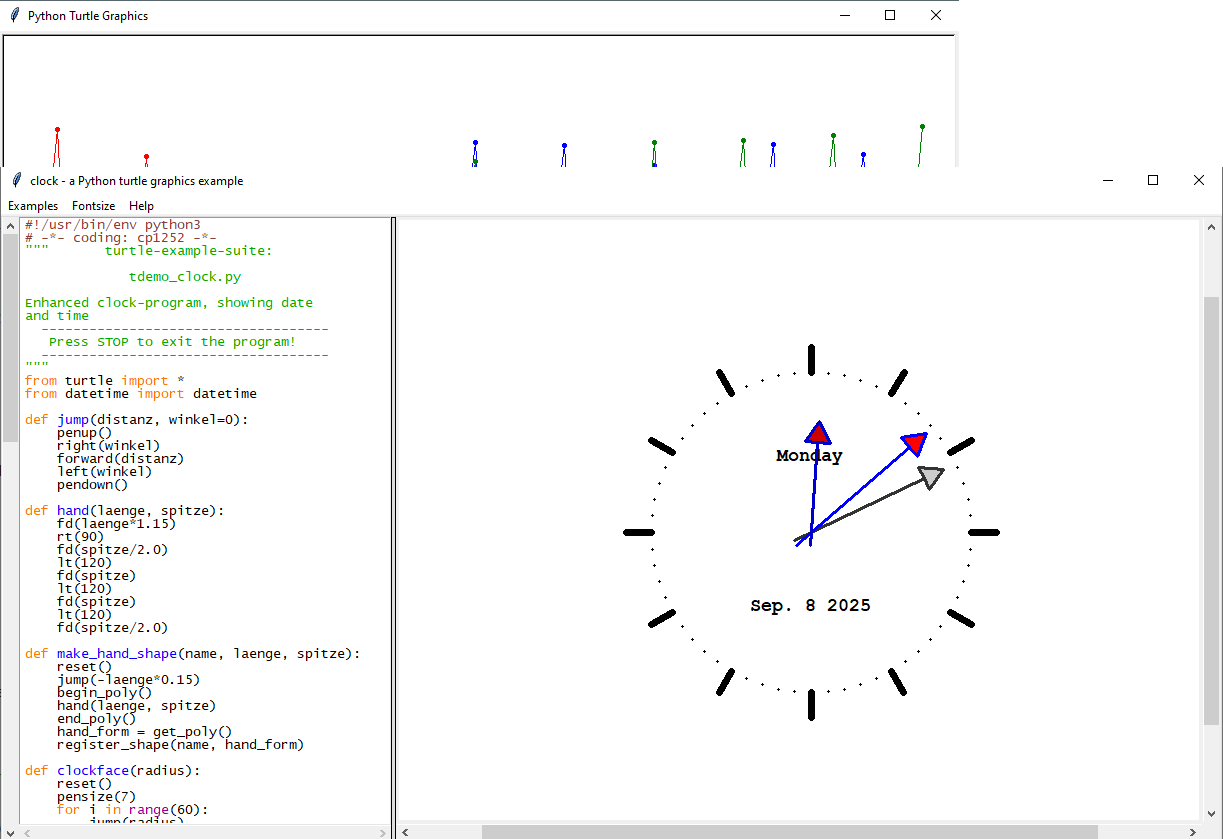Click the clock window's feather title icon
1223x839 pixels.
tap(16, 181)
